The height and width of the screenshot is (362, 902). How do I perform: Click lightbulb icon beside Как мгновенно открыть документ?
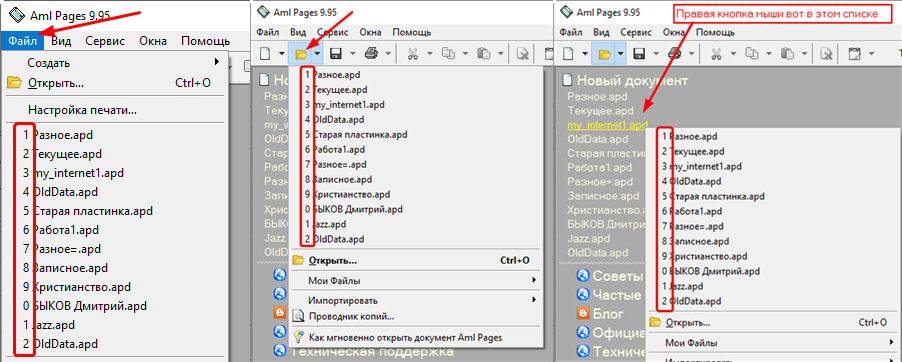tap(298, 337)
